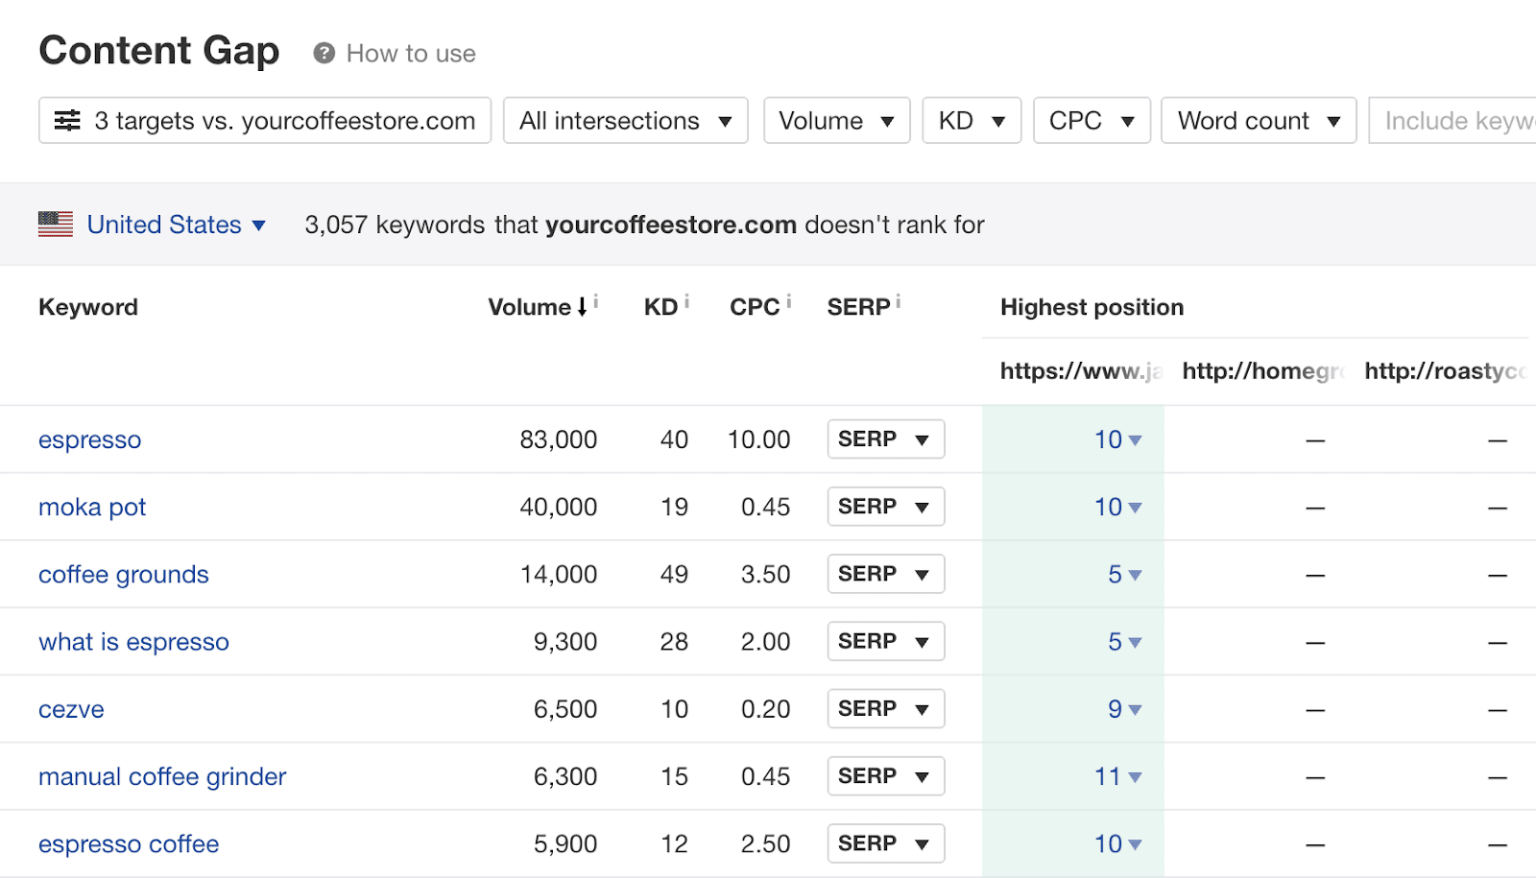Show SERP for espresso keyword
Image resolution: width=1536 pixels, height=878 pixels.
coord(885,439)
